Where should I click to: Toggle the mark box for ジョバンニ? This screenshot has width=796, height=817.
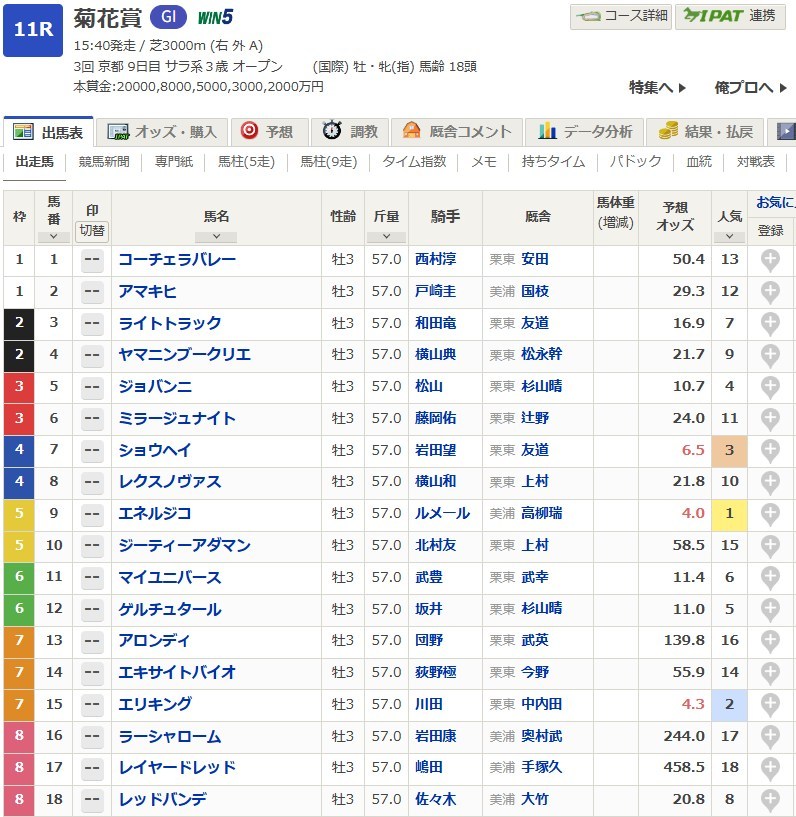click(x=92, y=387)
